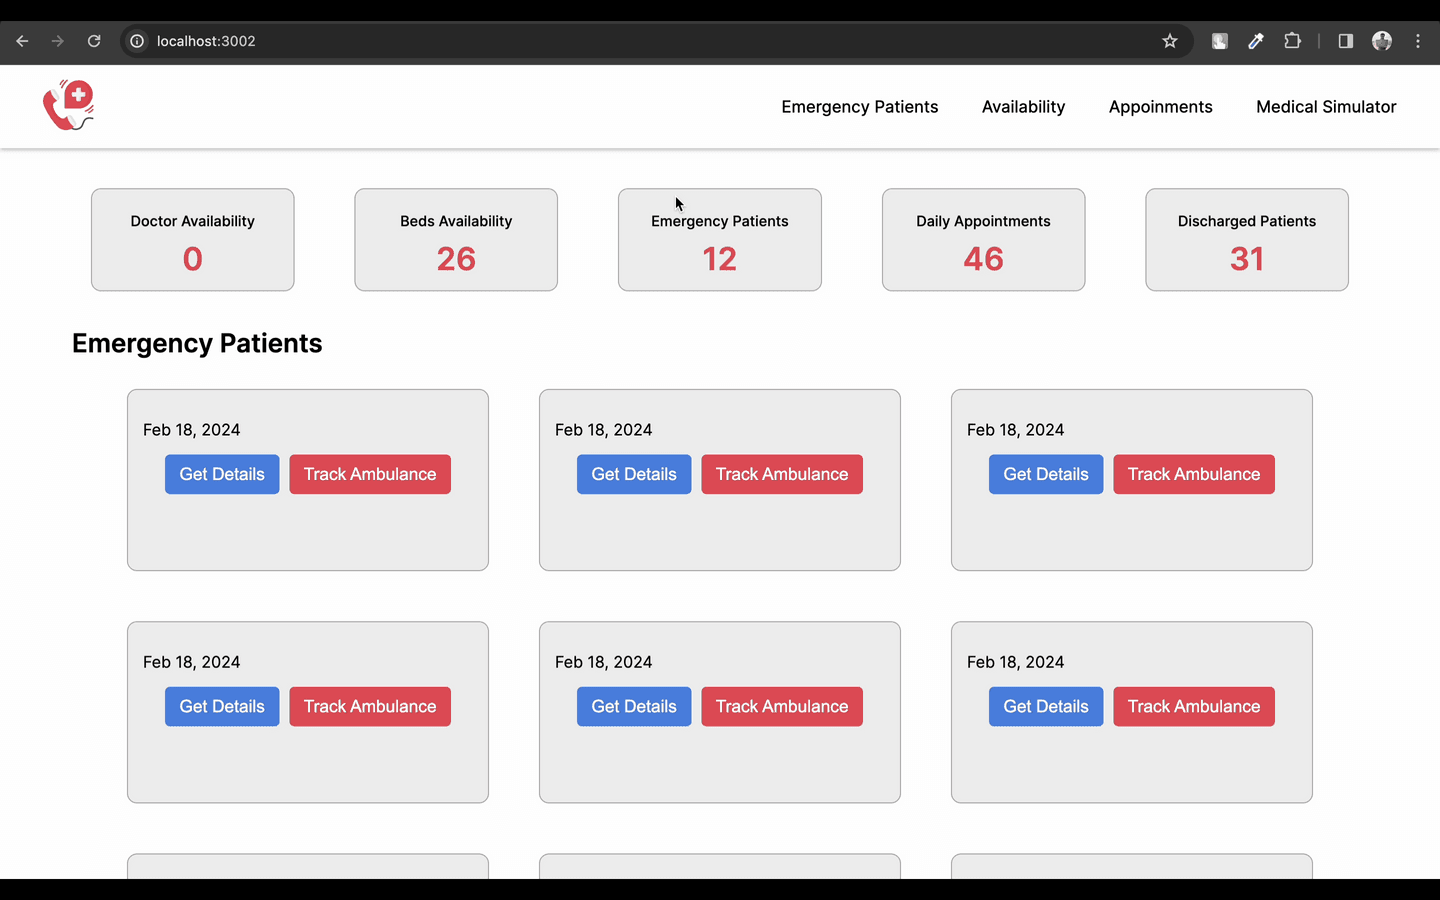Open the Chrome three-dot menu
This screenshot has width=1440, height=900.
coord(1418,41)
